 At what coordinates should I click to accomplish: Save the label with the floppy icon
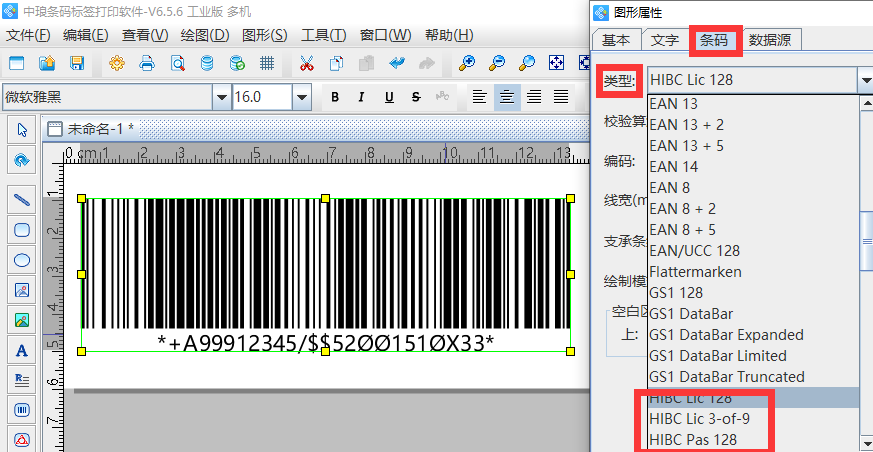pos(77,63)
